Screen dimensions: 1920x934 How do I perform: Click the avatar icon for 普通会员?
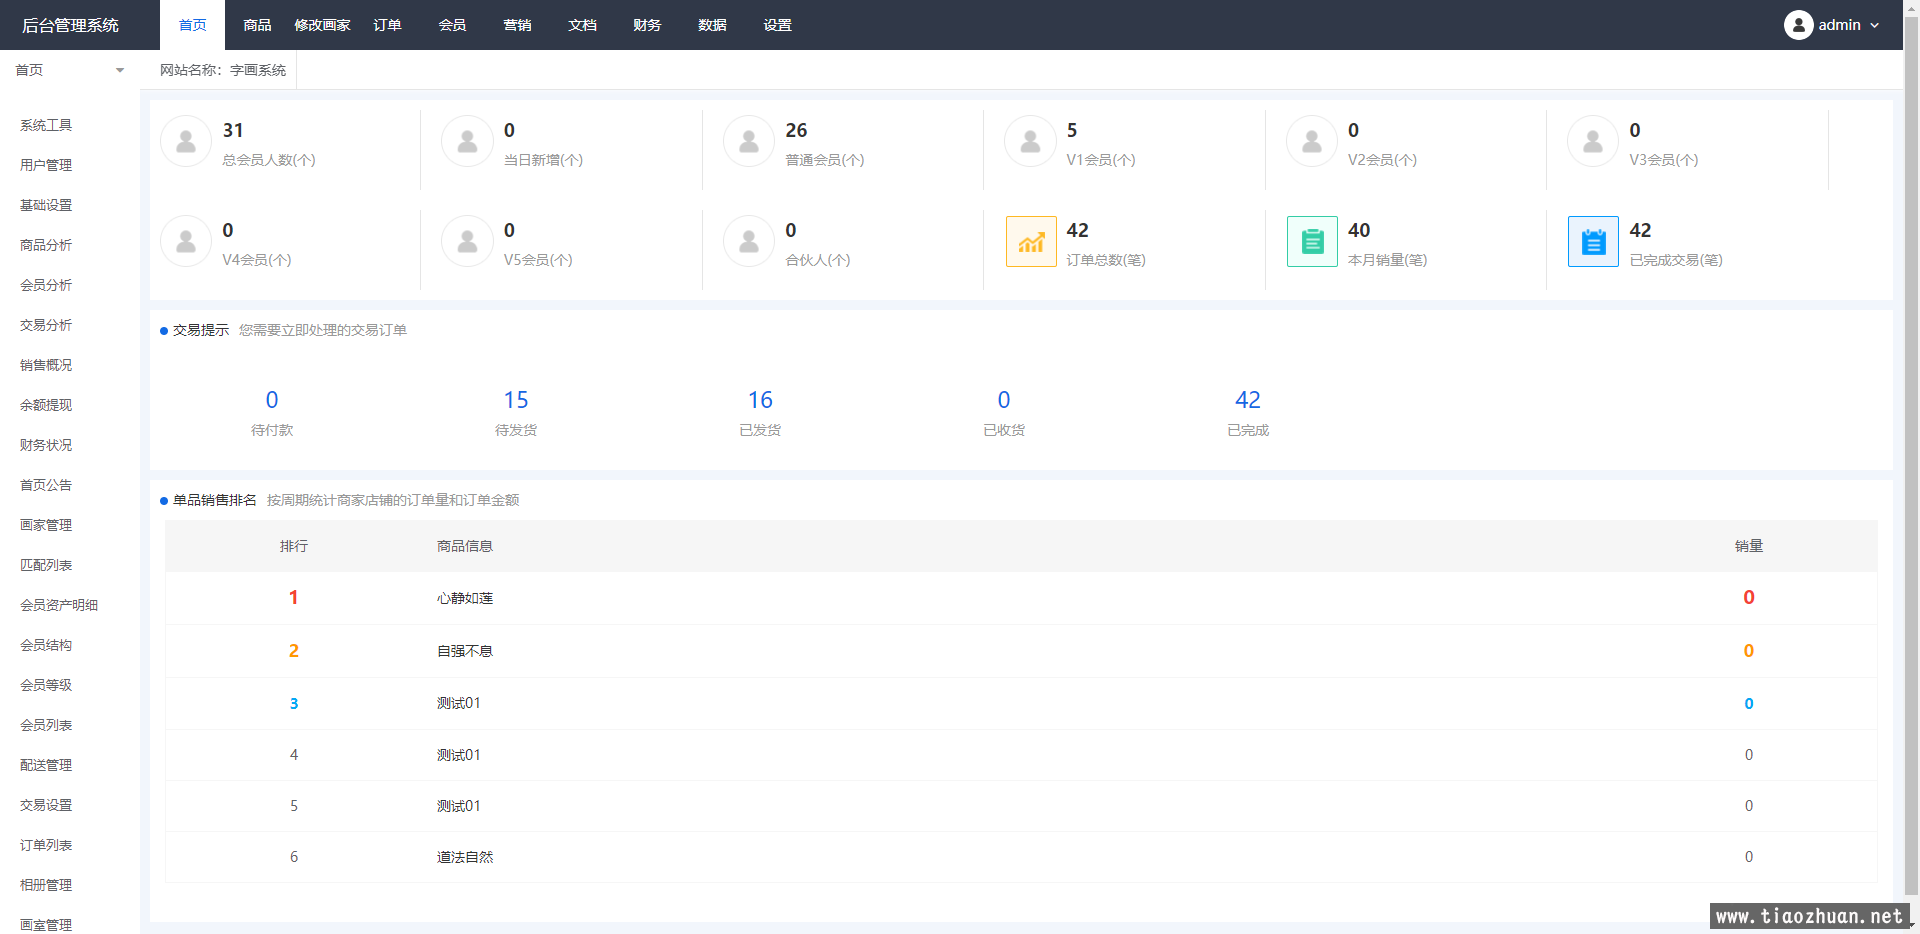pos(749,141)
